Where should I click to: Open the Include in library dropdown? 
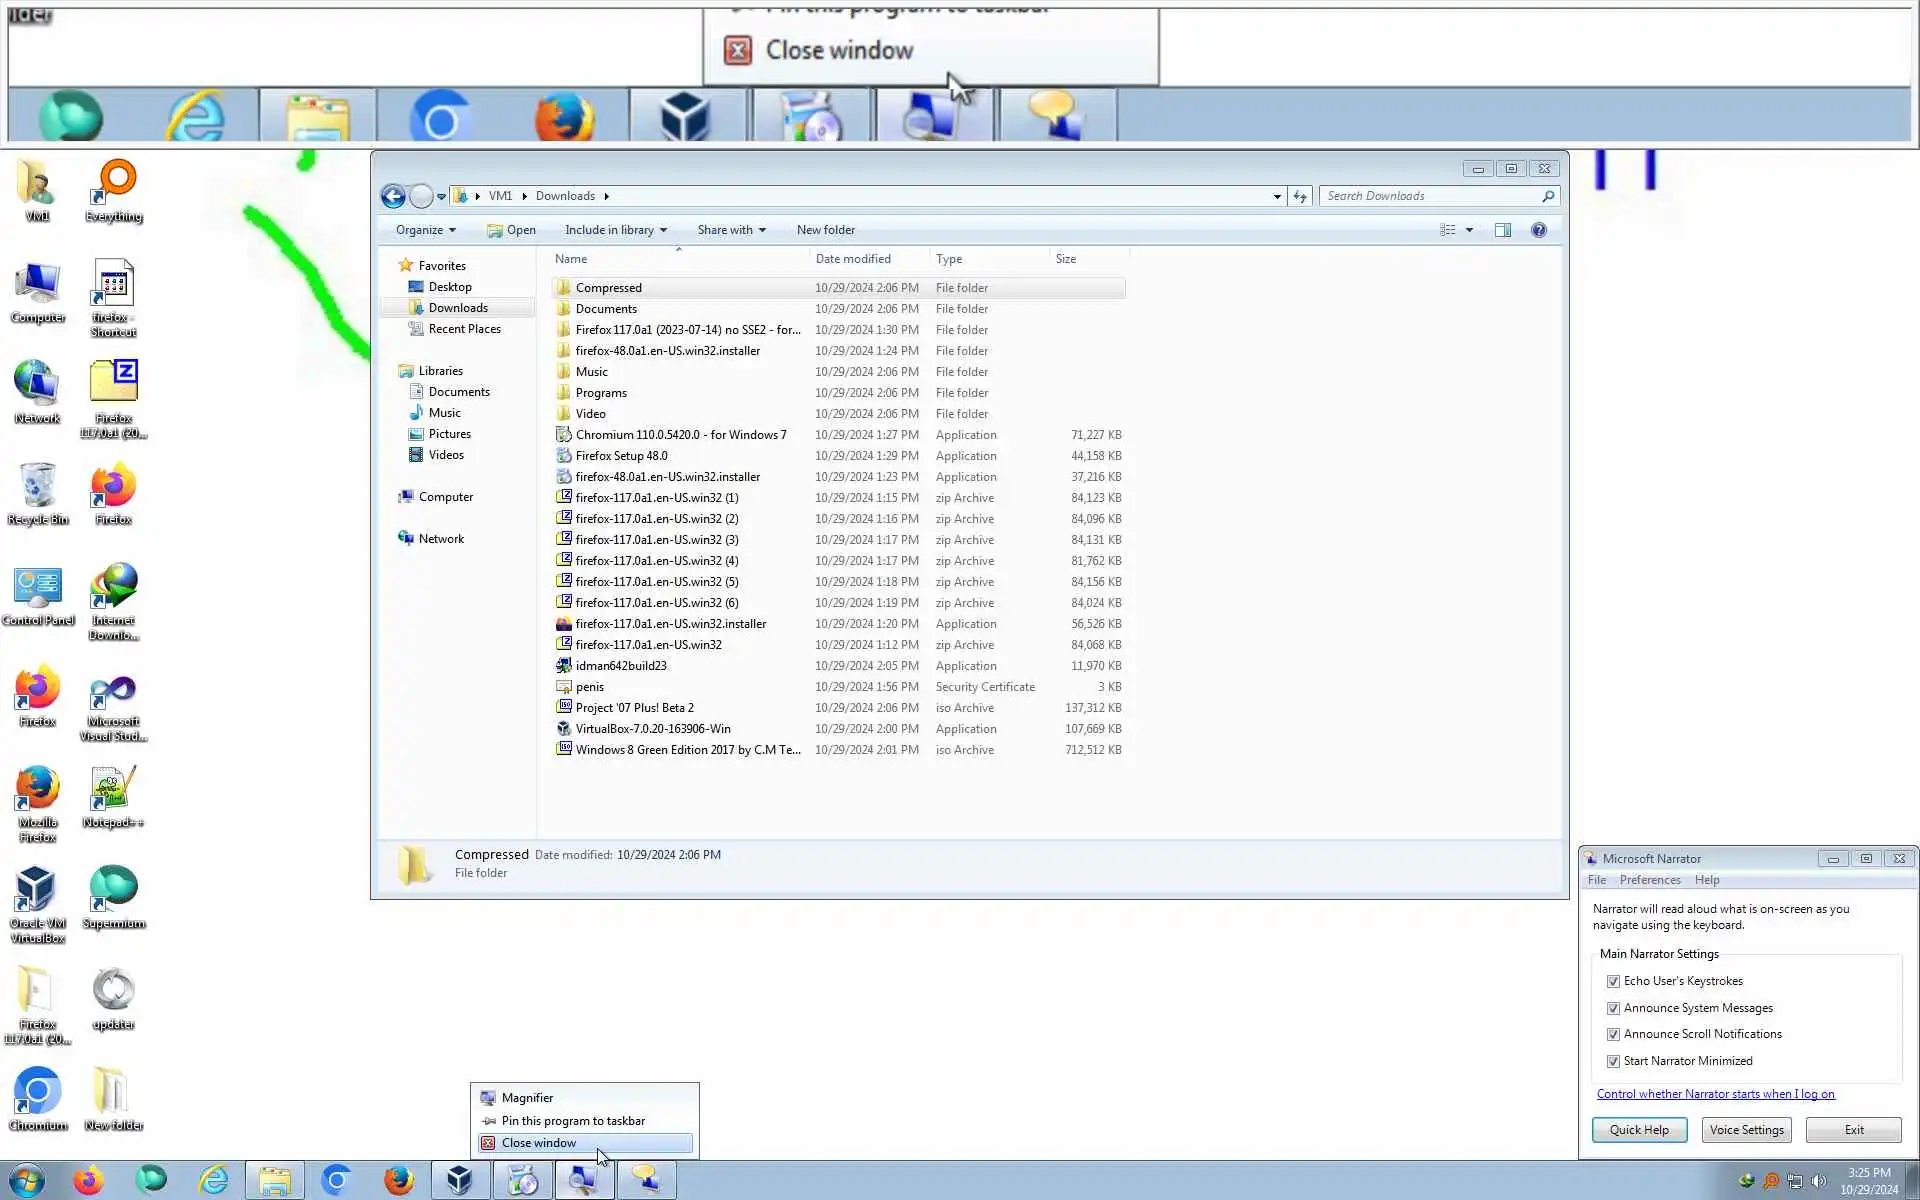(615, 230)
